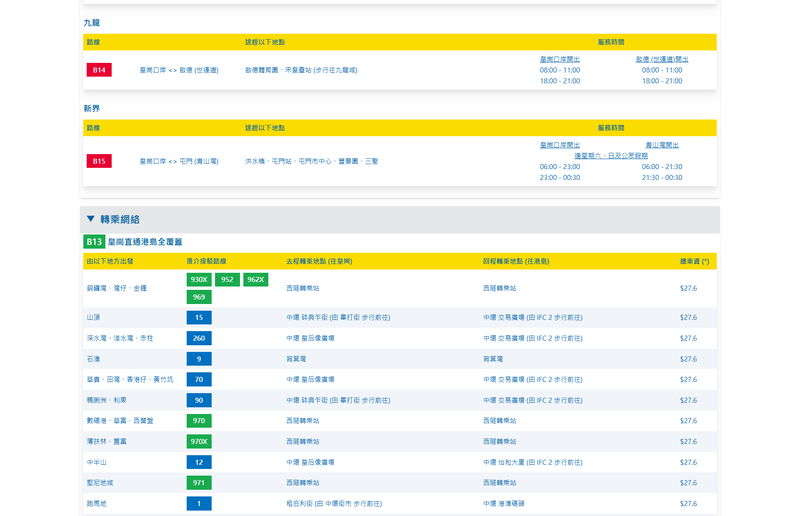Open the blue route 260 badge

pyautogui.click(x=199, y=338)
